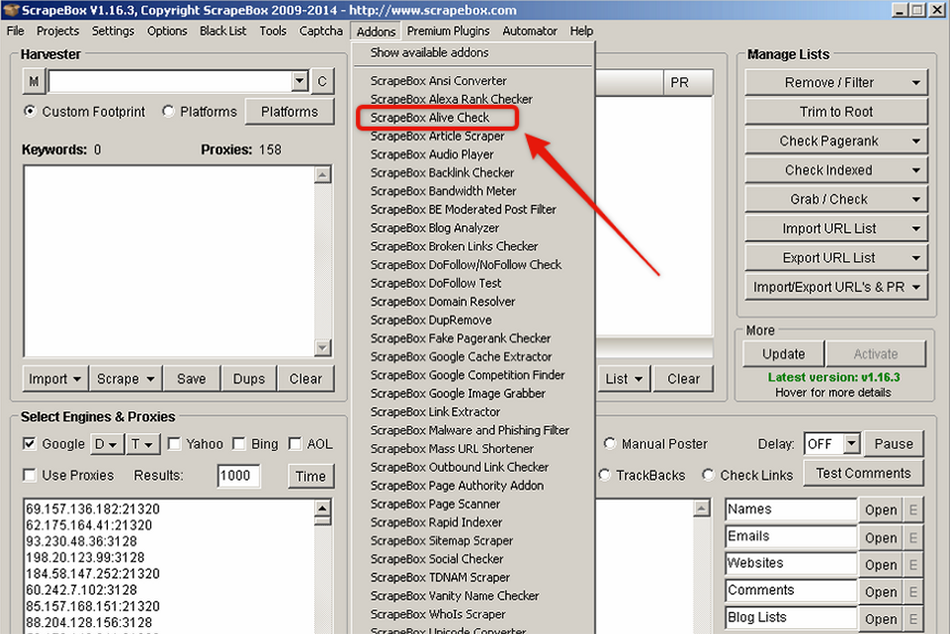Choose ScrapeBox Alive Check addon
Viewport: 950px width, 634px height.
point(430,118)
